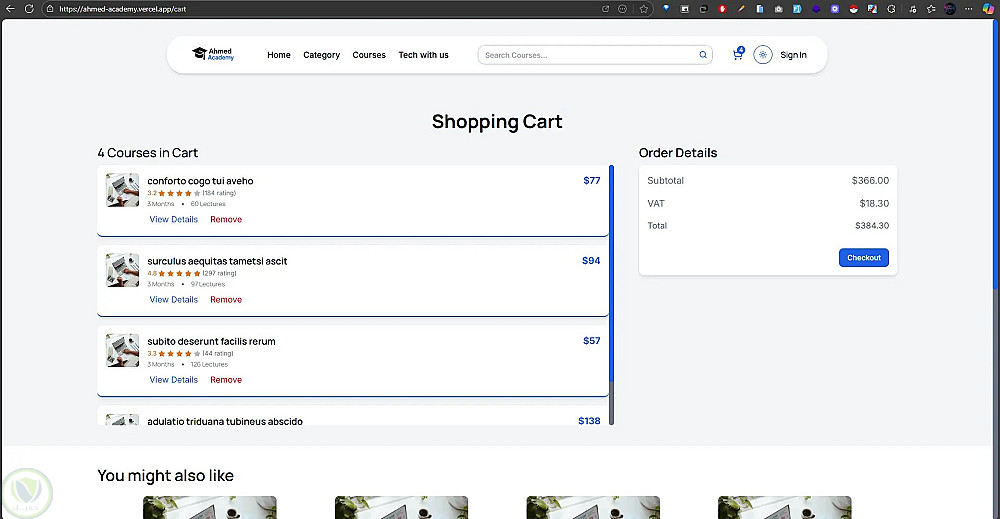Click the Ahmed Academy logo
The image size is (1000, 519).
[213, 55]
